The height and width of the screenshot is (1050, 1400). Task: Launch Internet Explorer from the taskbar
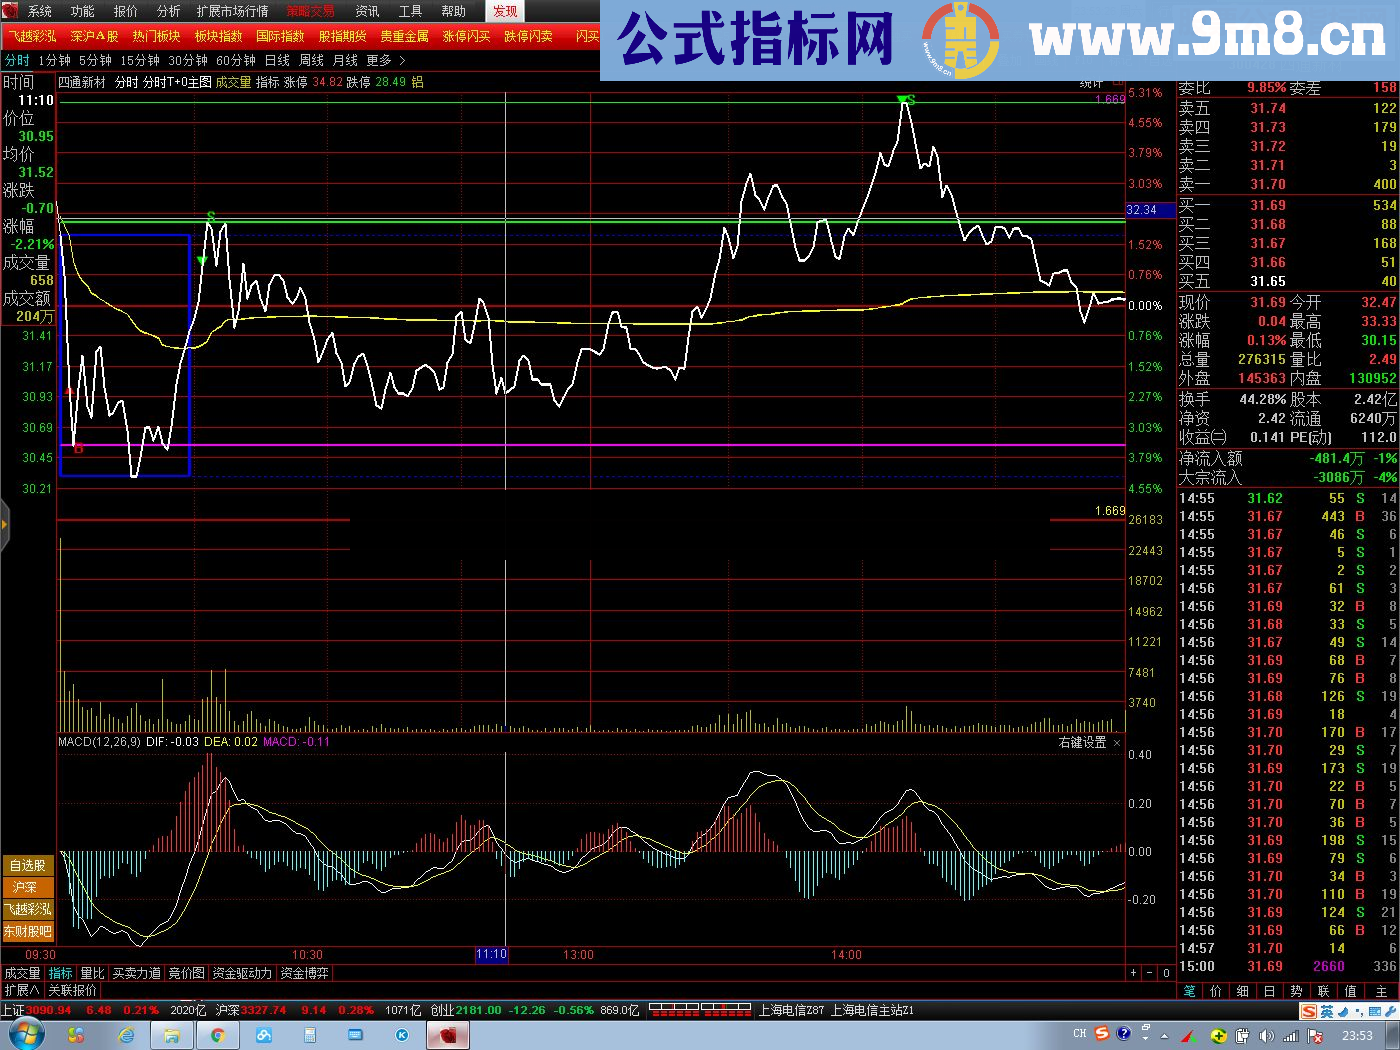126,1035
